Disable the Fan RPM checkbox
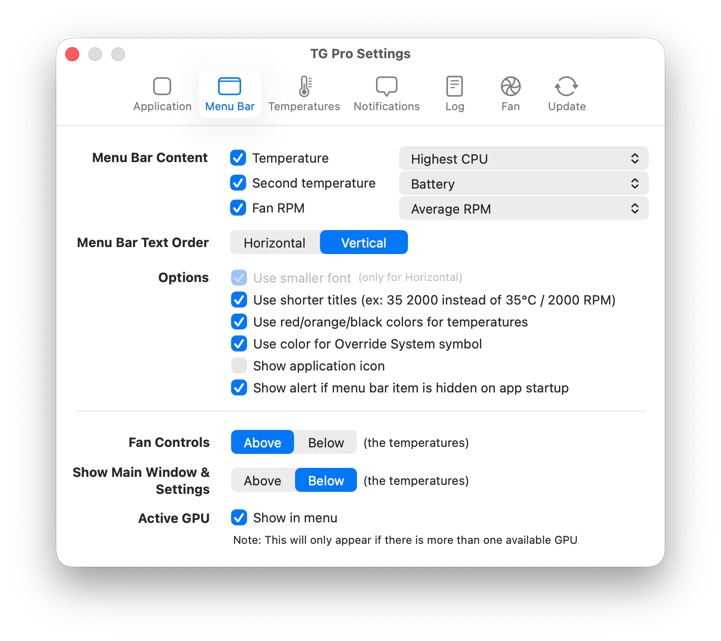The image size is (721, 641). 238,207
